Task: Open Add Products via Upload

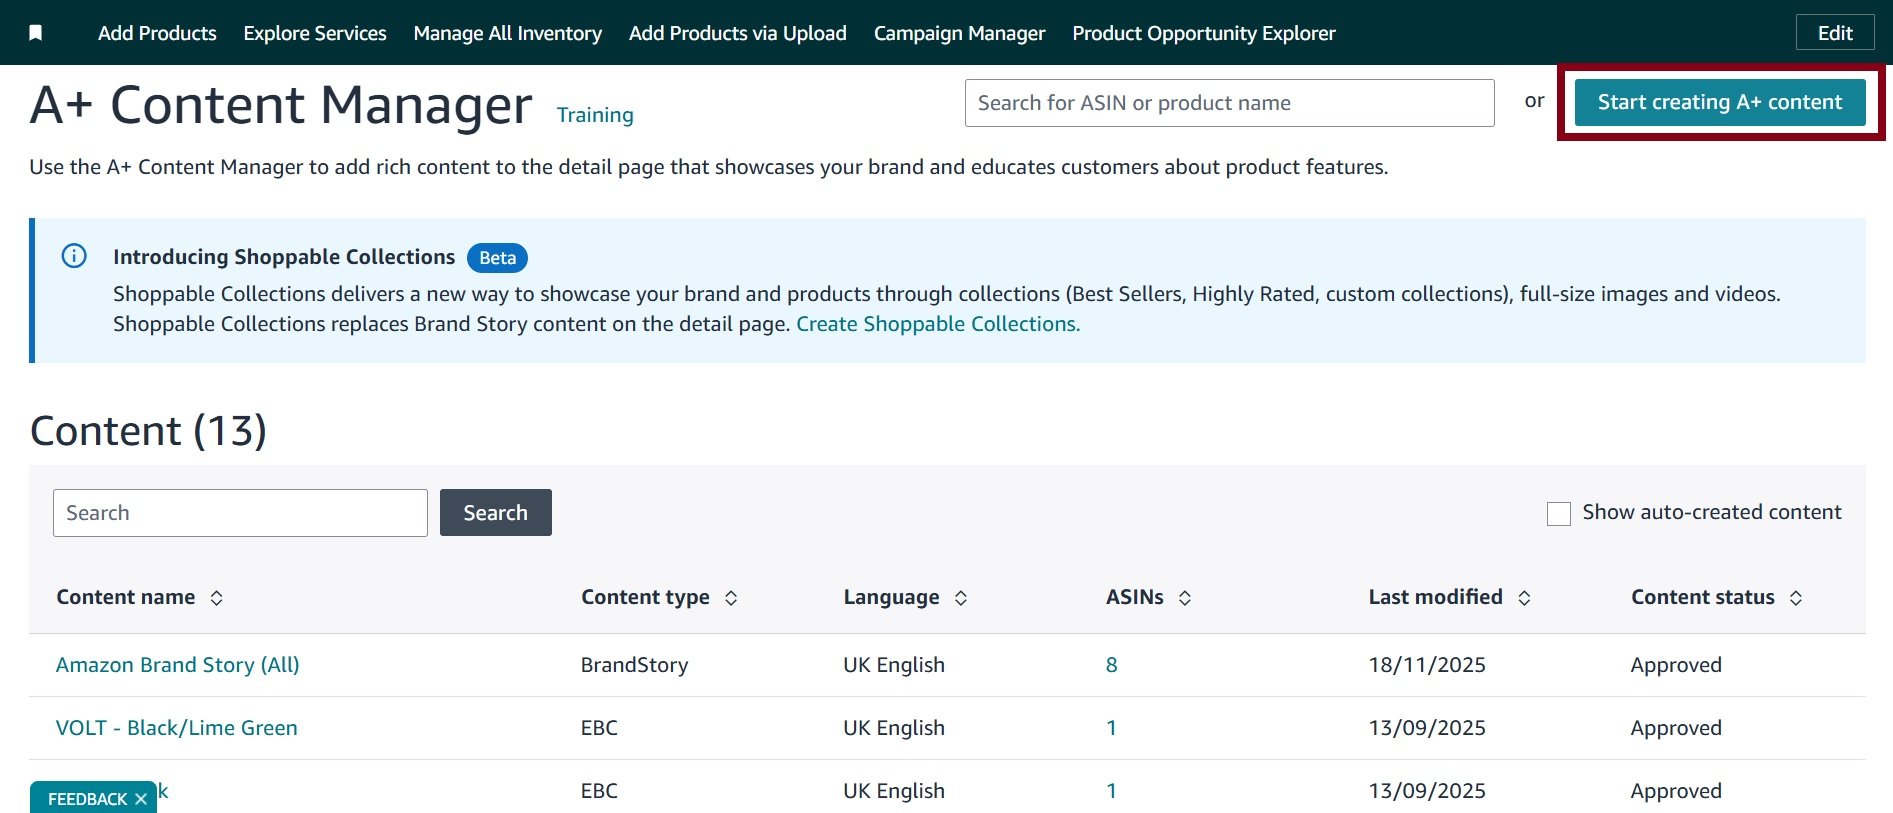Action: 738,33
